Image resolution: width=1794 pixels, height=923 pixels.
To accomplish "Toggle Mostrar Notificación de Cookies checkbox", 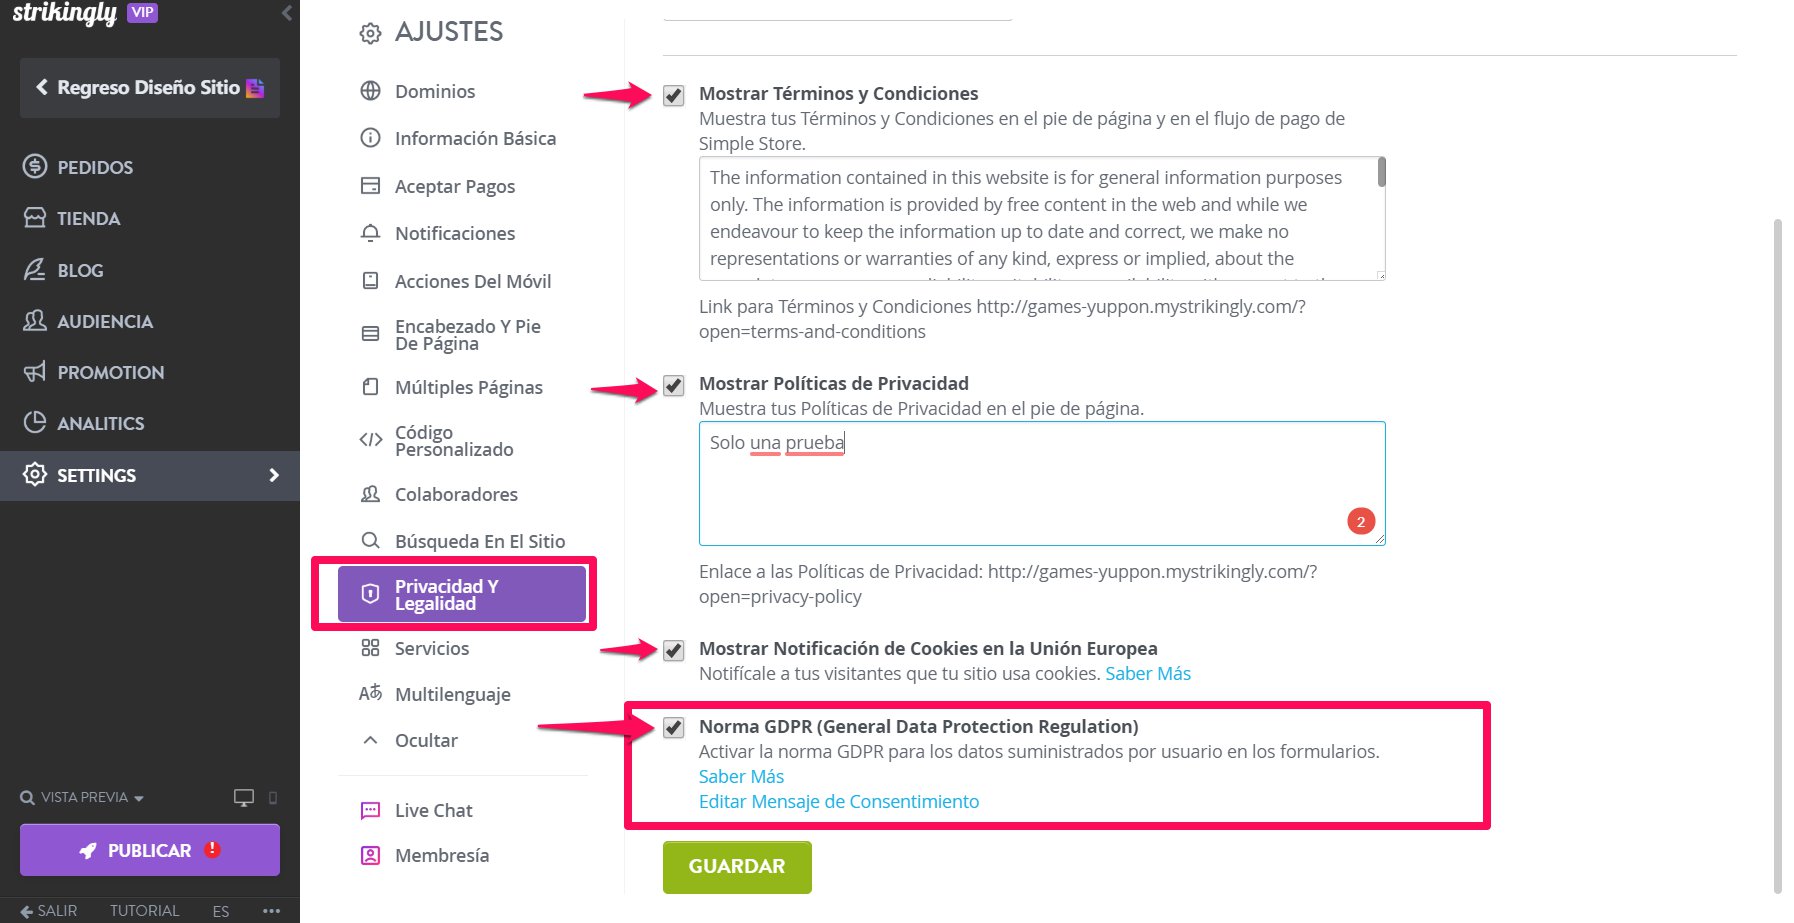I will (x=674, y=650).
